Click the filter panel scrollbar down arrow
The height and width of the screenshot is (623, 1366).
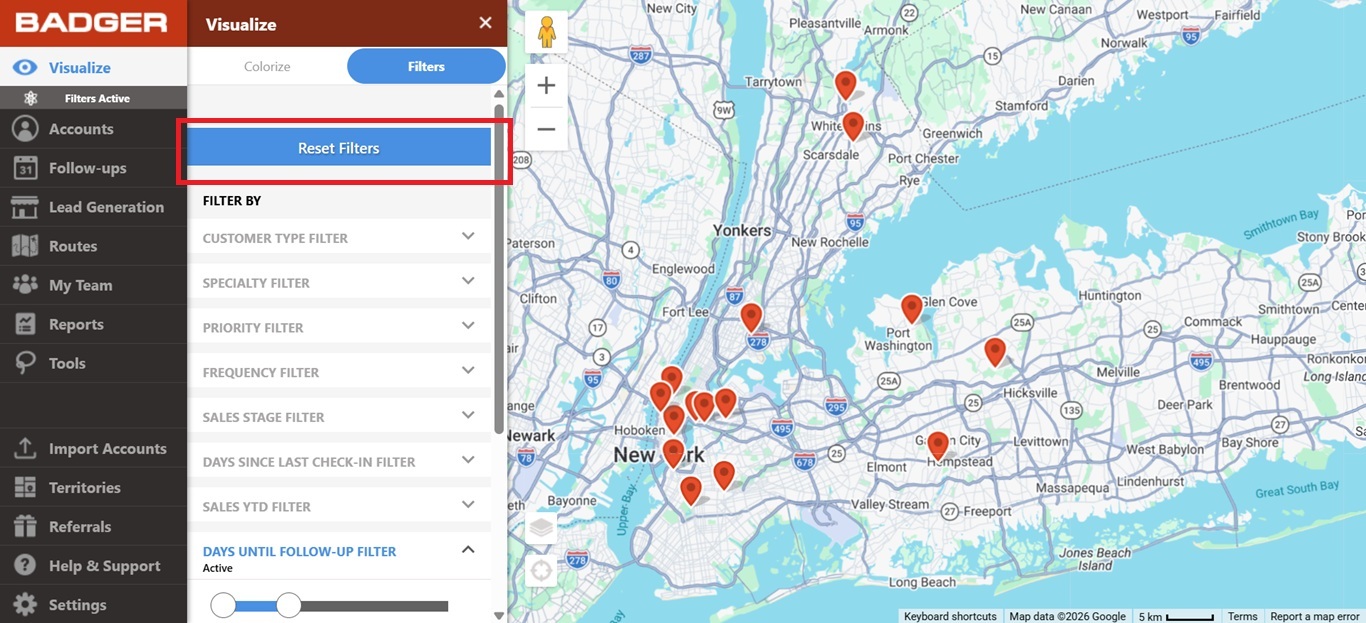499,616
